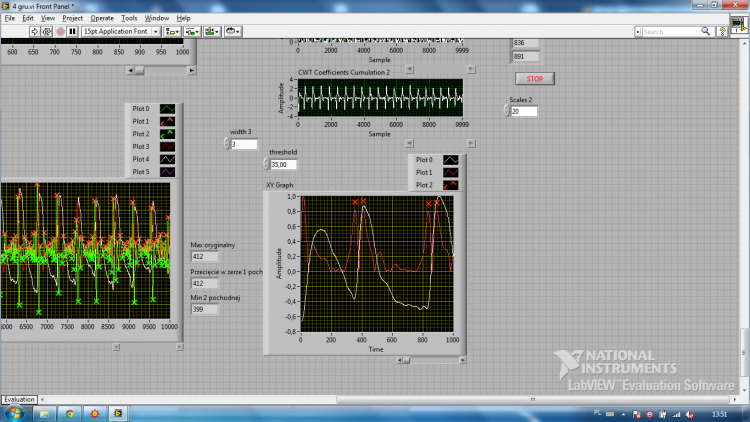Click the Min 2 pochodnej indicator 399

pos(205,310)
